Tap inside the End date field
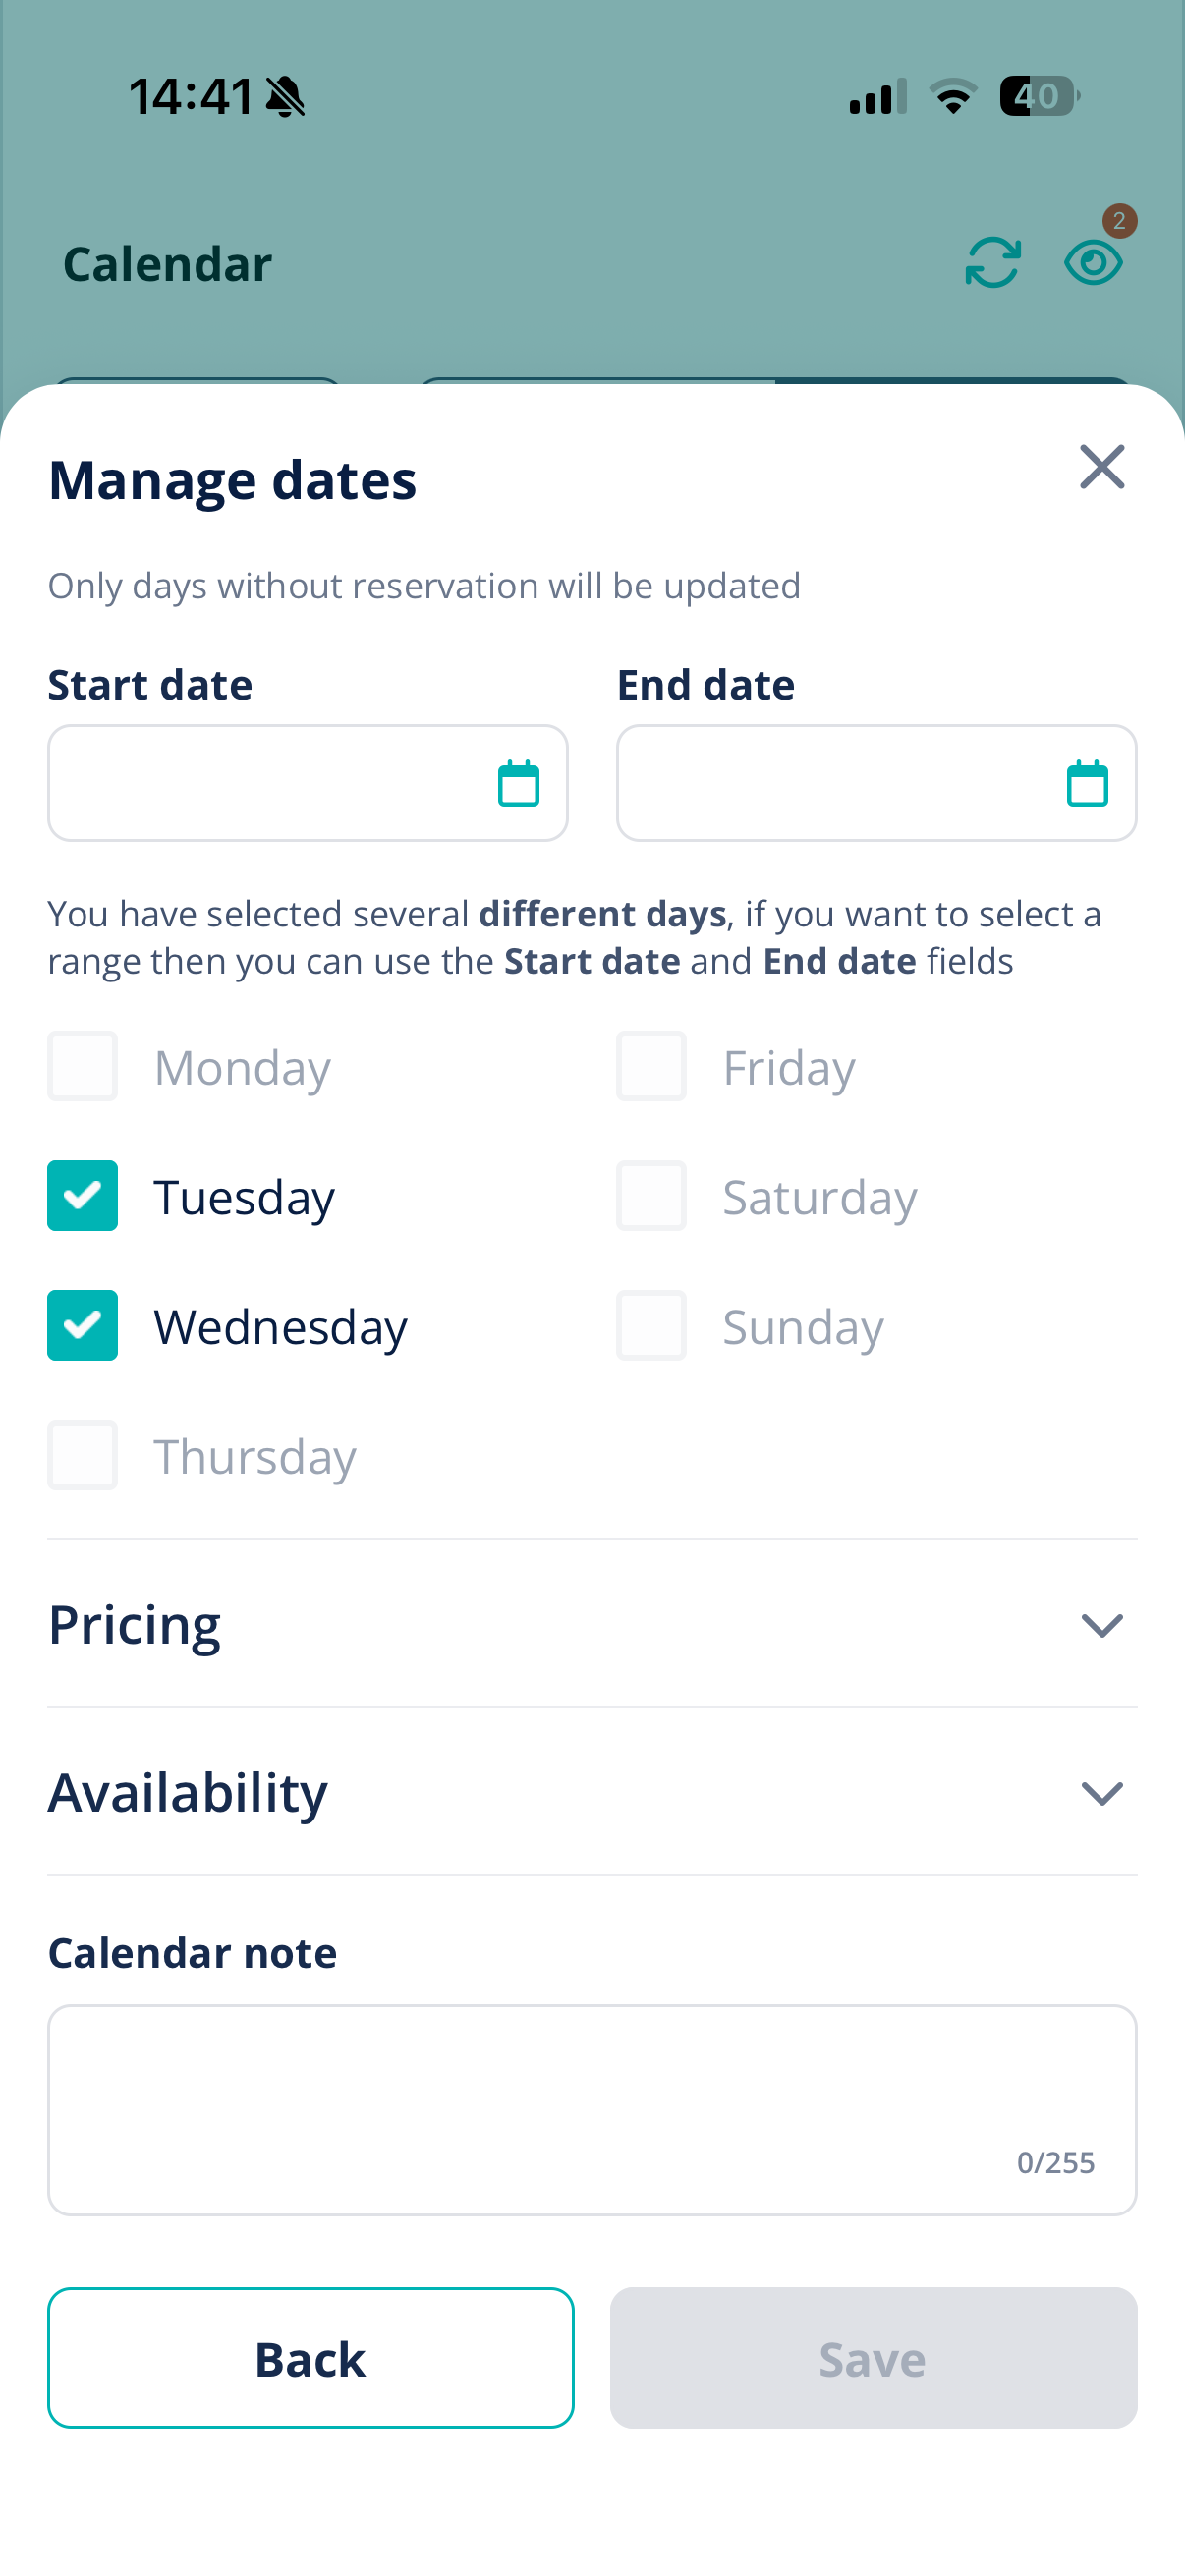The height and width of the screenshot is (2576, 1185). 877,783
